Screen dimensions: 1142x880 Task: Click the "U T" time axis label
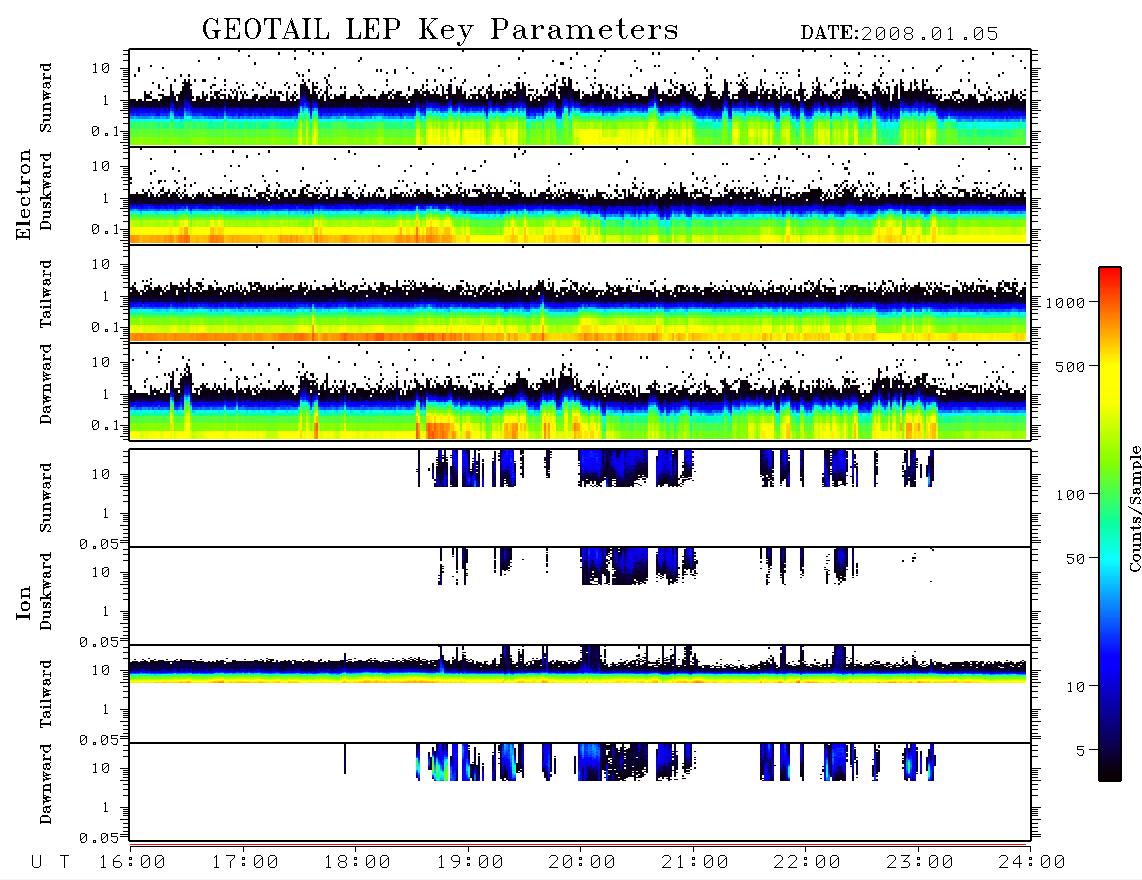50,862
